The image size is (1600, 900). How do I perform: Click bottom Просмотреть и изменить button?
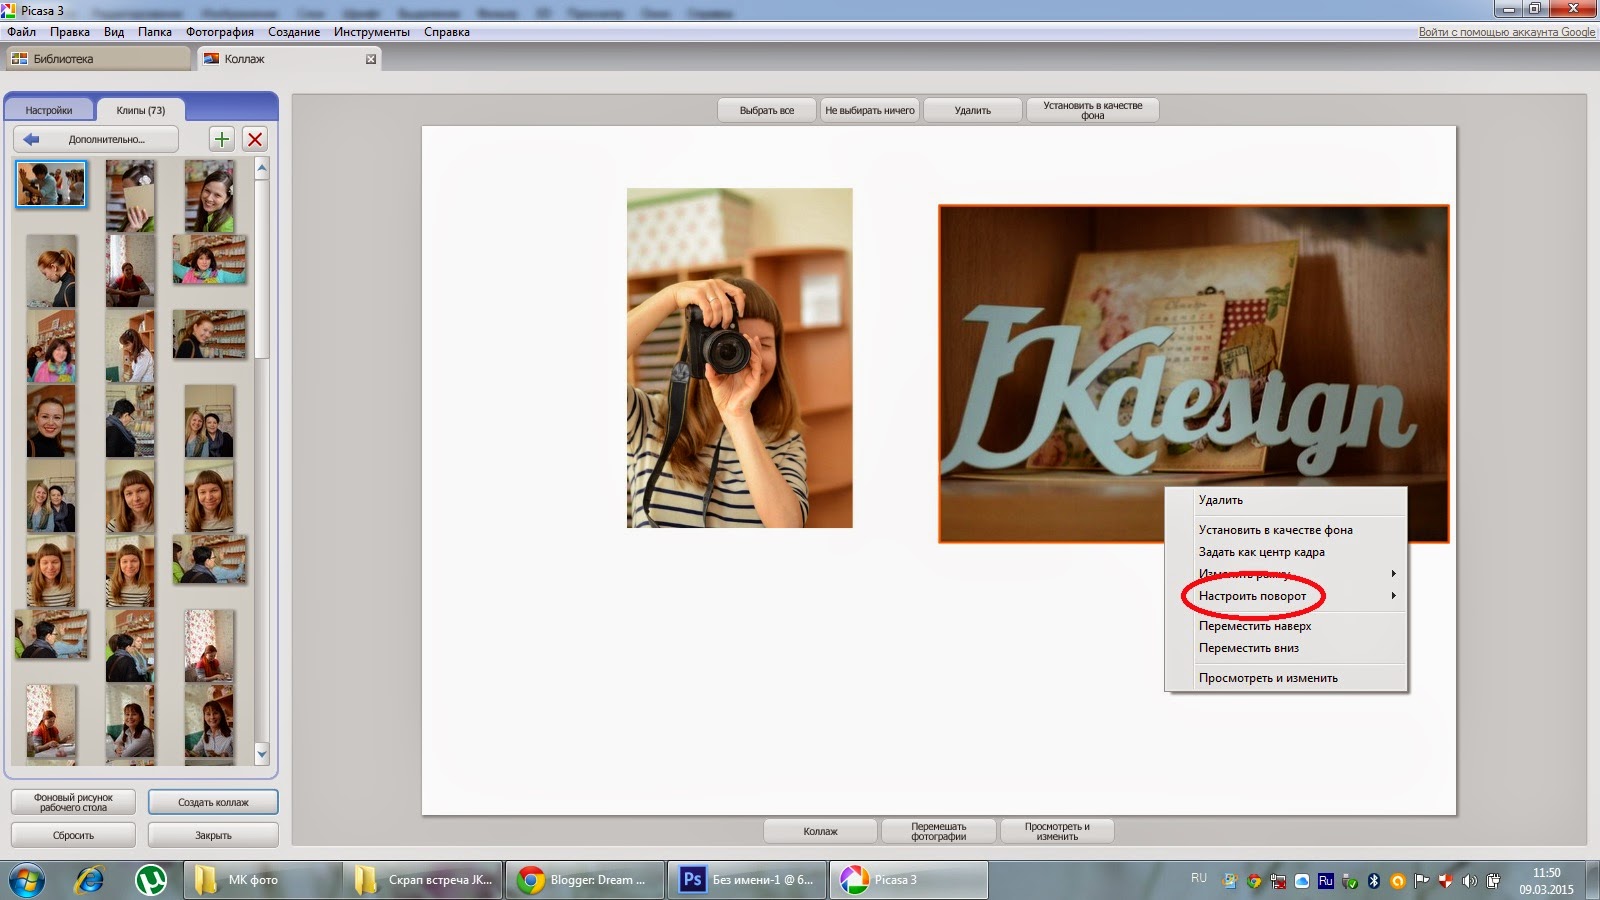click(x=1057, y=831)
